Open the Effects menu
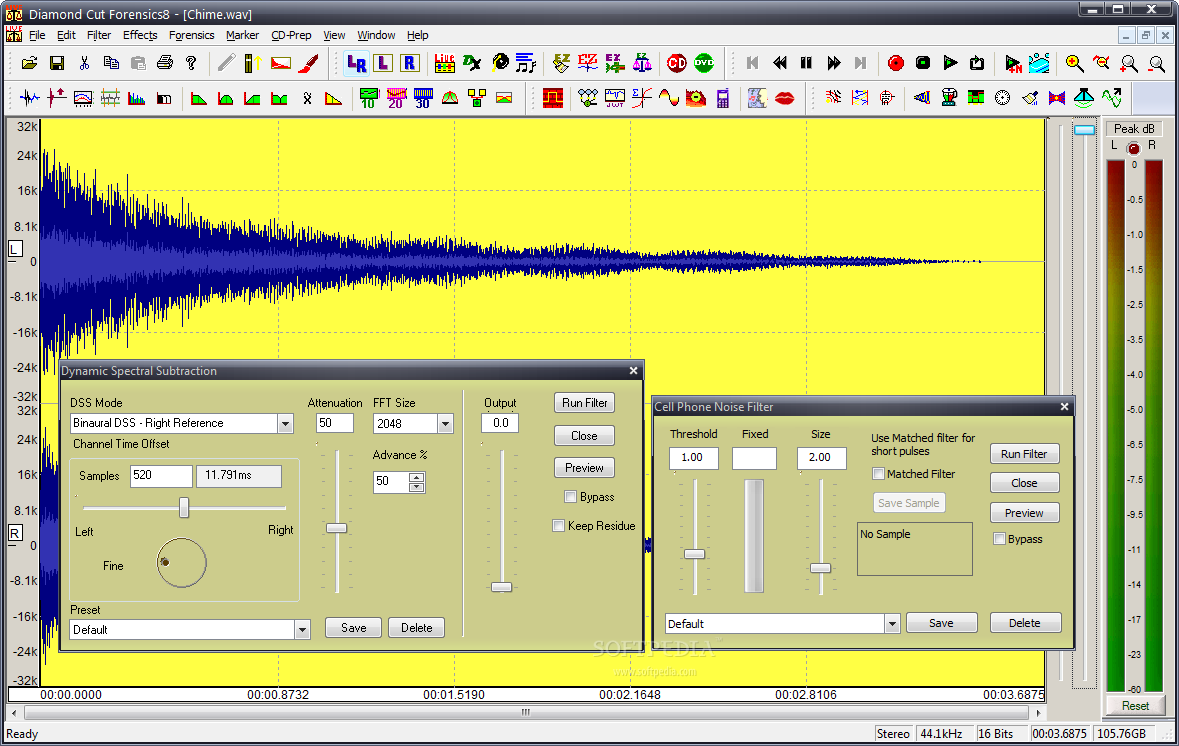Screen dimensions: 1179x746 pyautogui.click(x=140, y=35)
